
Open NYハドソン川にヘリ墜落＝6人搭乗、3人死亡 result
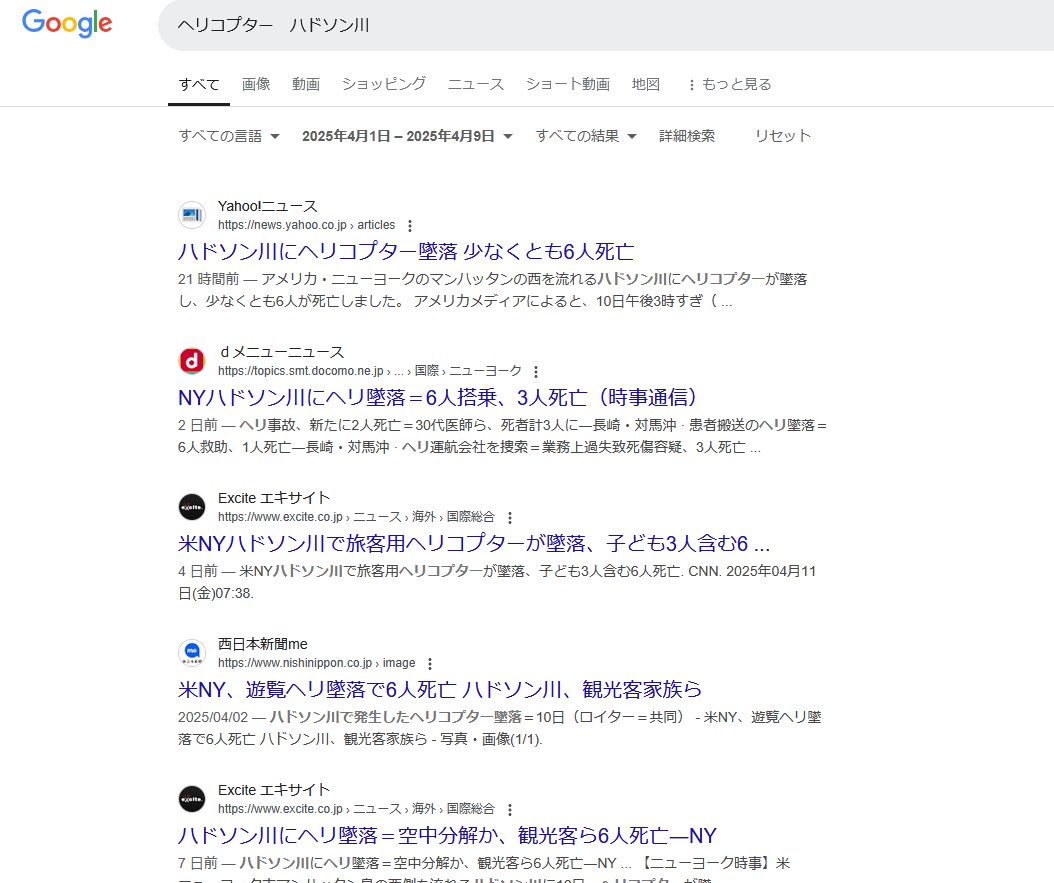click(438, 397)
